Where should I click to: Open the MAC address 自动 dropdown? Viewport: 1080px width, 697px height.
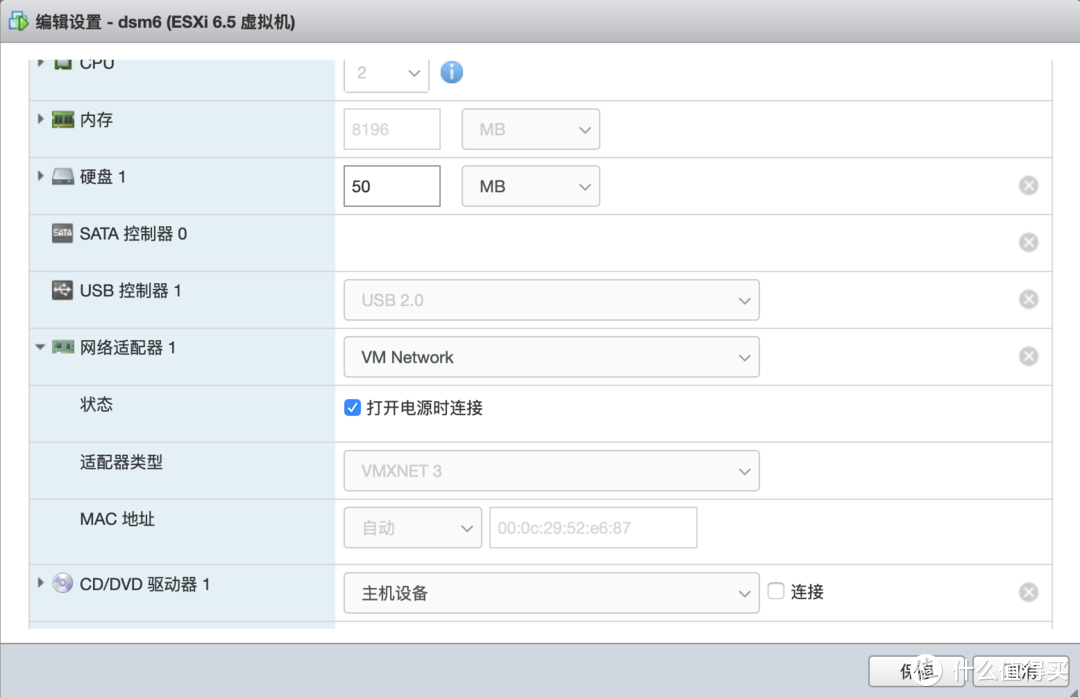tap(413, 528)
